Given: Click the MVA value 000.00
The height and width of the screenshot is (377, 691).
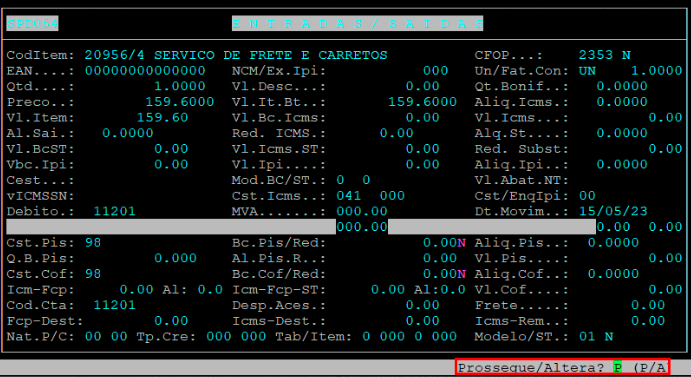Looking at the screenshot, I should [362, 211].
